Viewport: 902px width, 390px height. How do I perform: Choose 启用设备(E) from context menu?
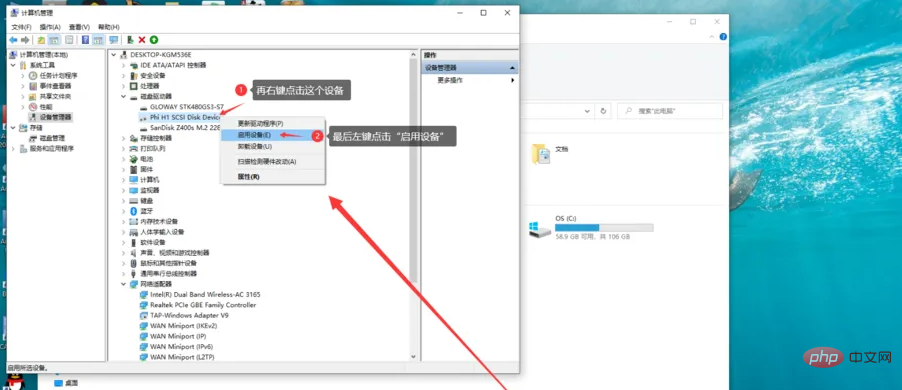coord(273,135)
